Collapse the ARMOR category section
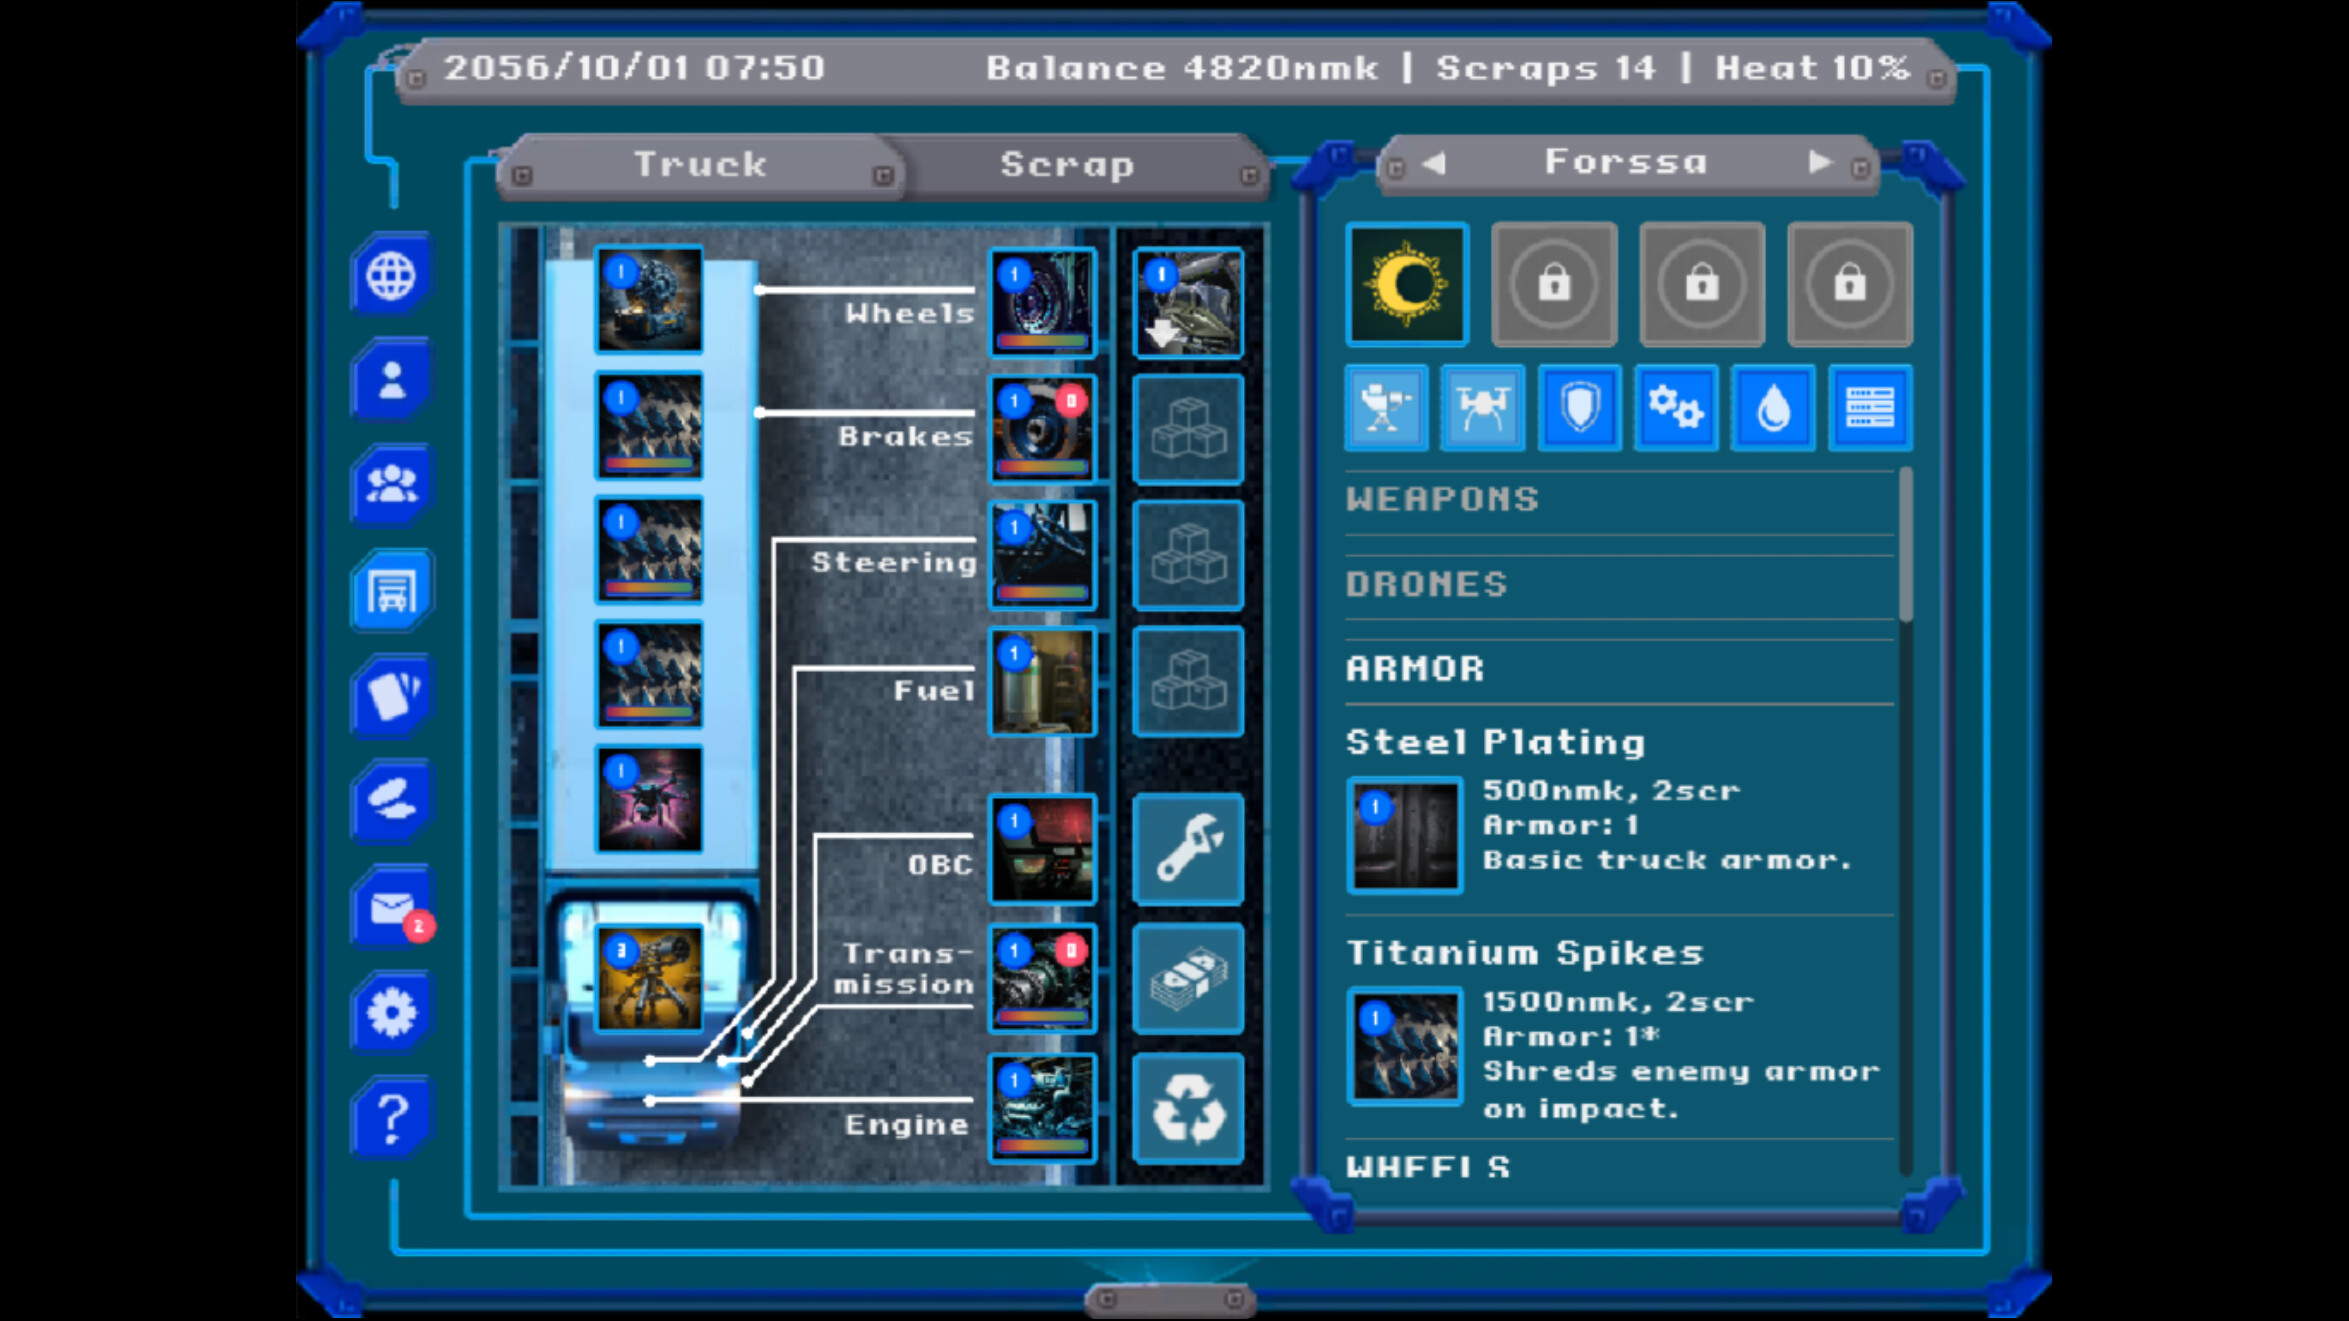Viewport: 2349px width, 1321px height. 1416,667
